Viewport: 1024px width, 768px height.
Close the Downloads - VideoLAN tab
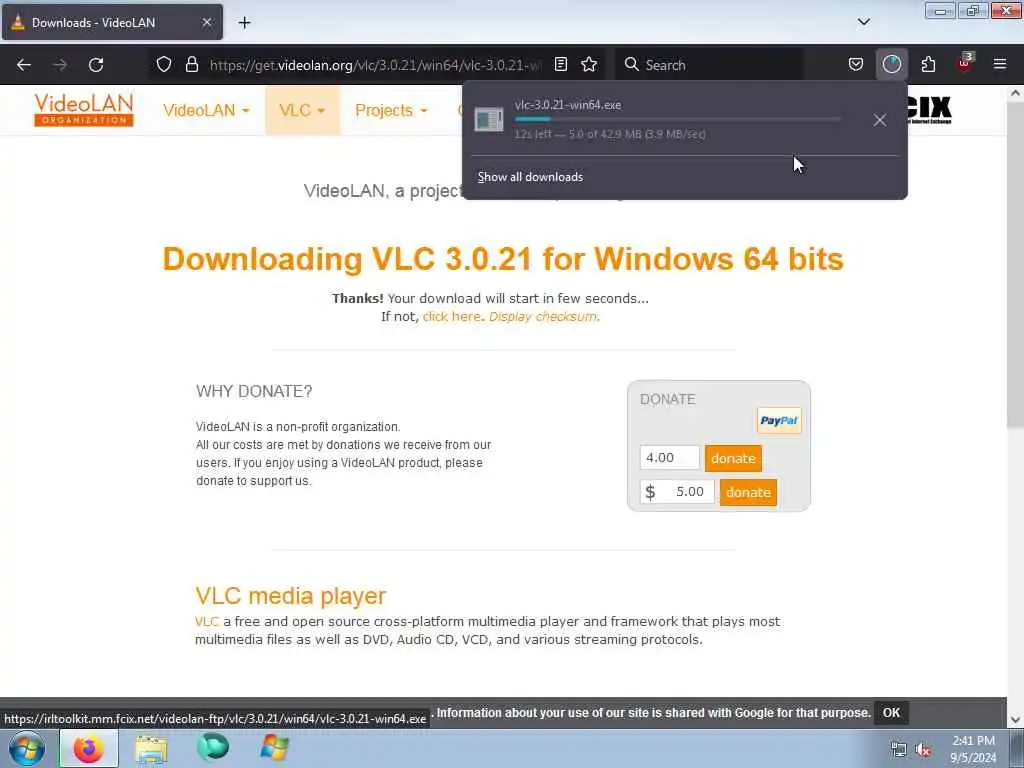[x=206, y=22]
